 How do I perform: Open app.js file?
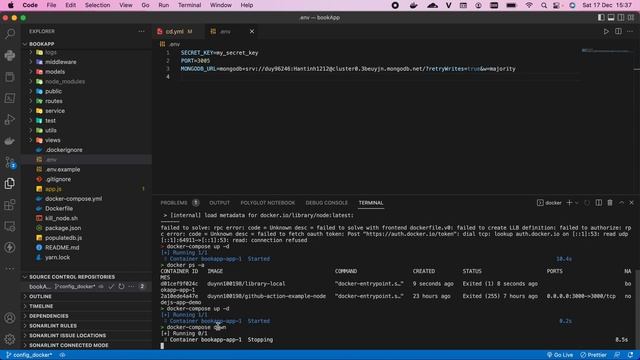pyautogui.click(x=53, y=189)
